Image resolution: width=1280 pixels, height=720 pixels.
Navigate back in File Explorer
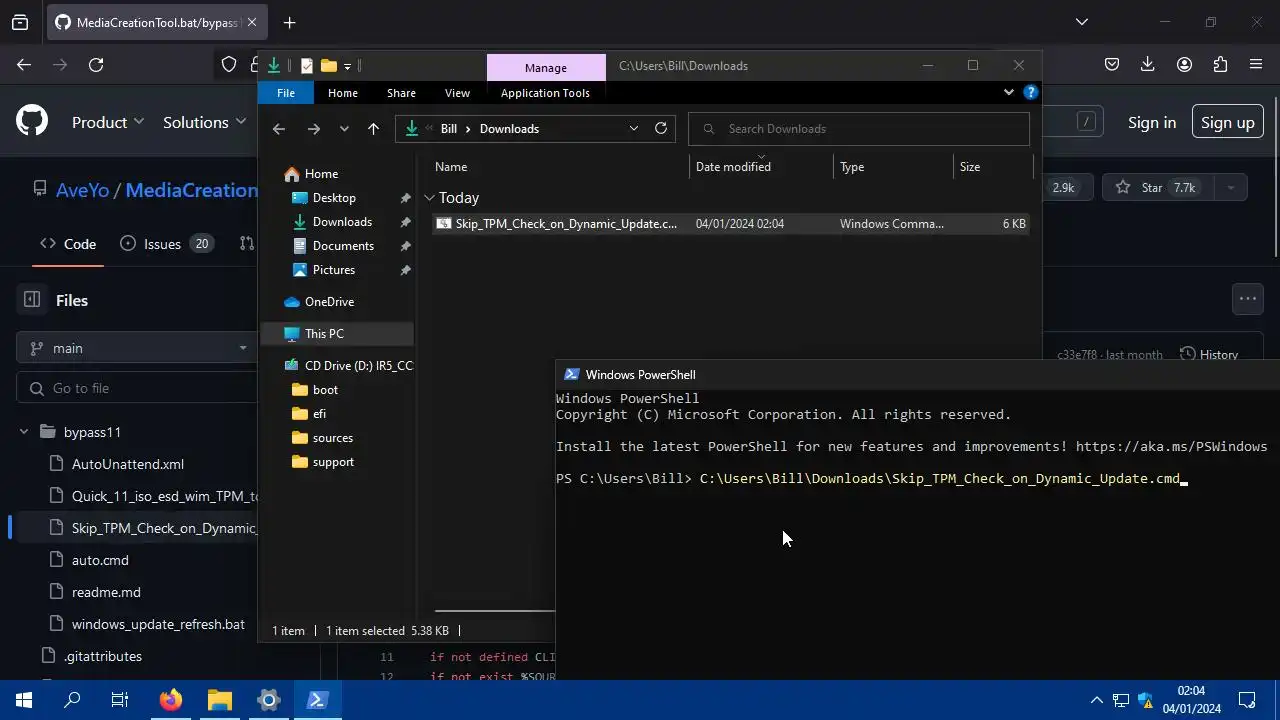(279, 129)
